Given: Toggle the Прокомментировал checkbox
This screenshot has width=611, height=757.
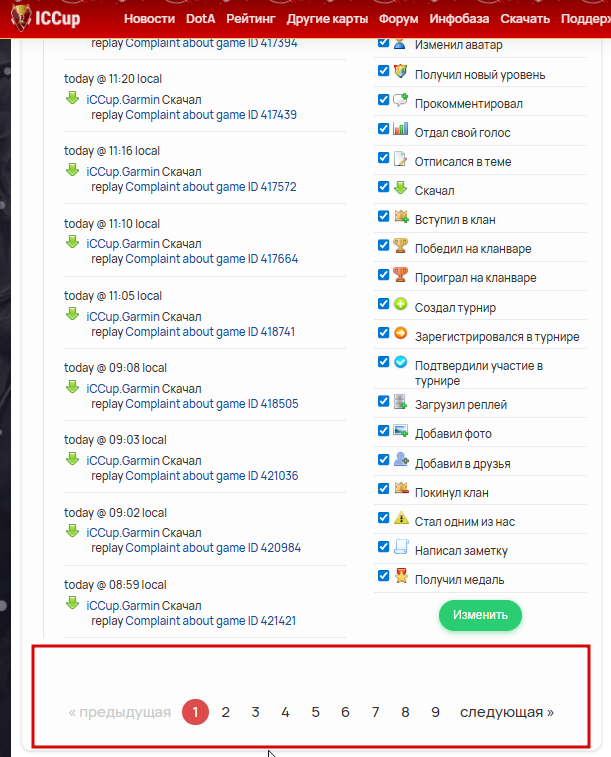Looking at the screenshot, I should pyautogui.click(x=384, y=100).
